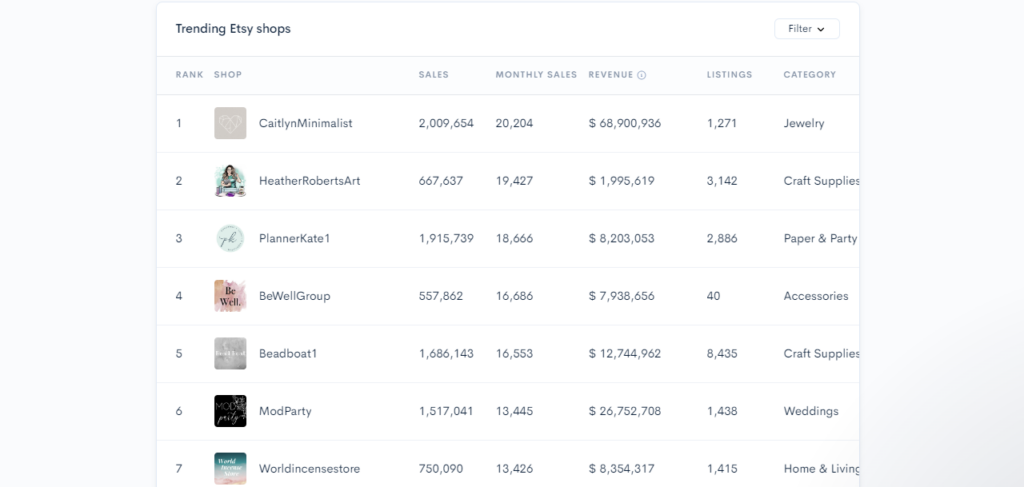This screenshot has height=487, width=1024.
Task: Sort by Monthly Sales column header
Action: pyautogui.click(x=536, y=75)
